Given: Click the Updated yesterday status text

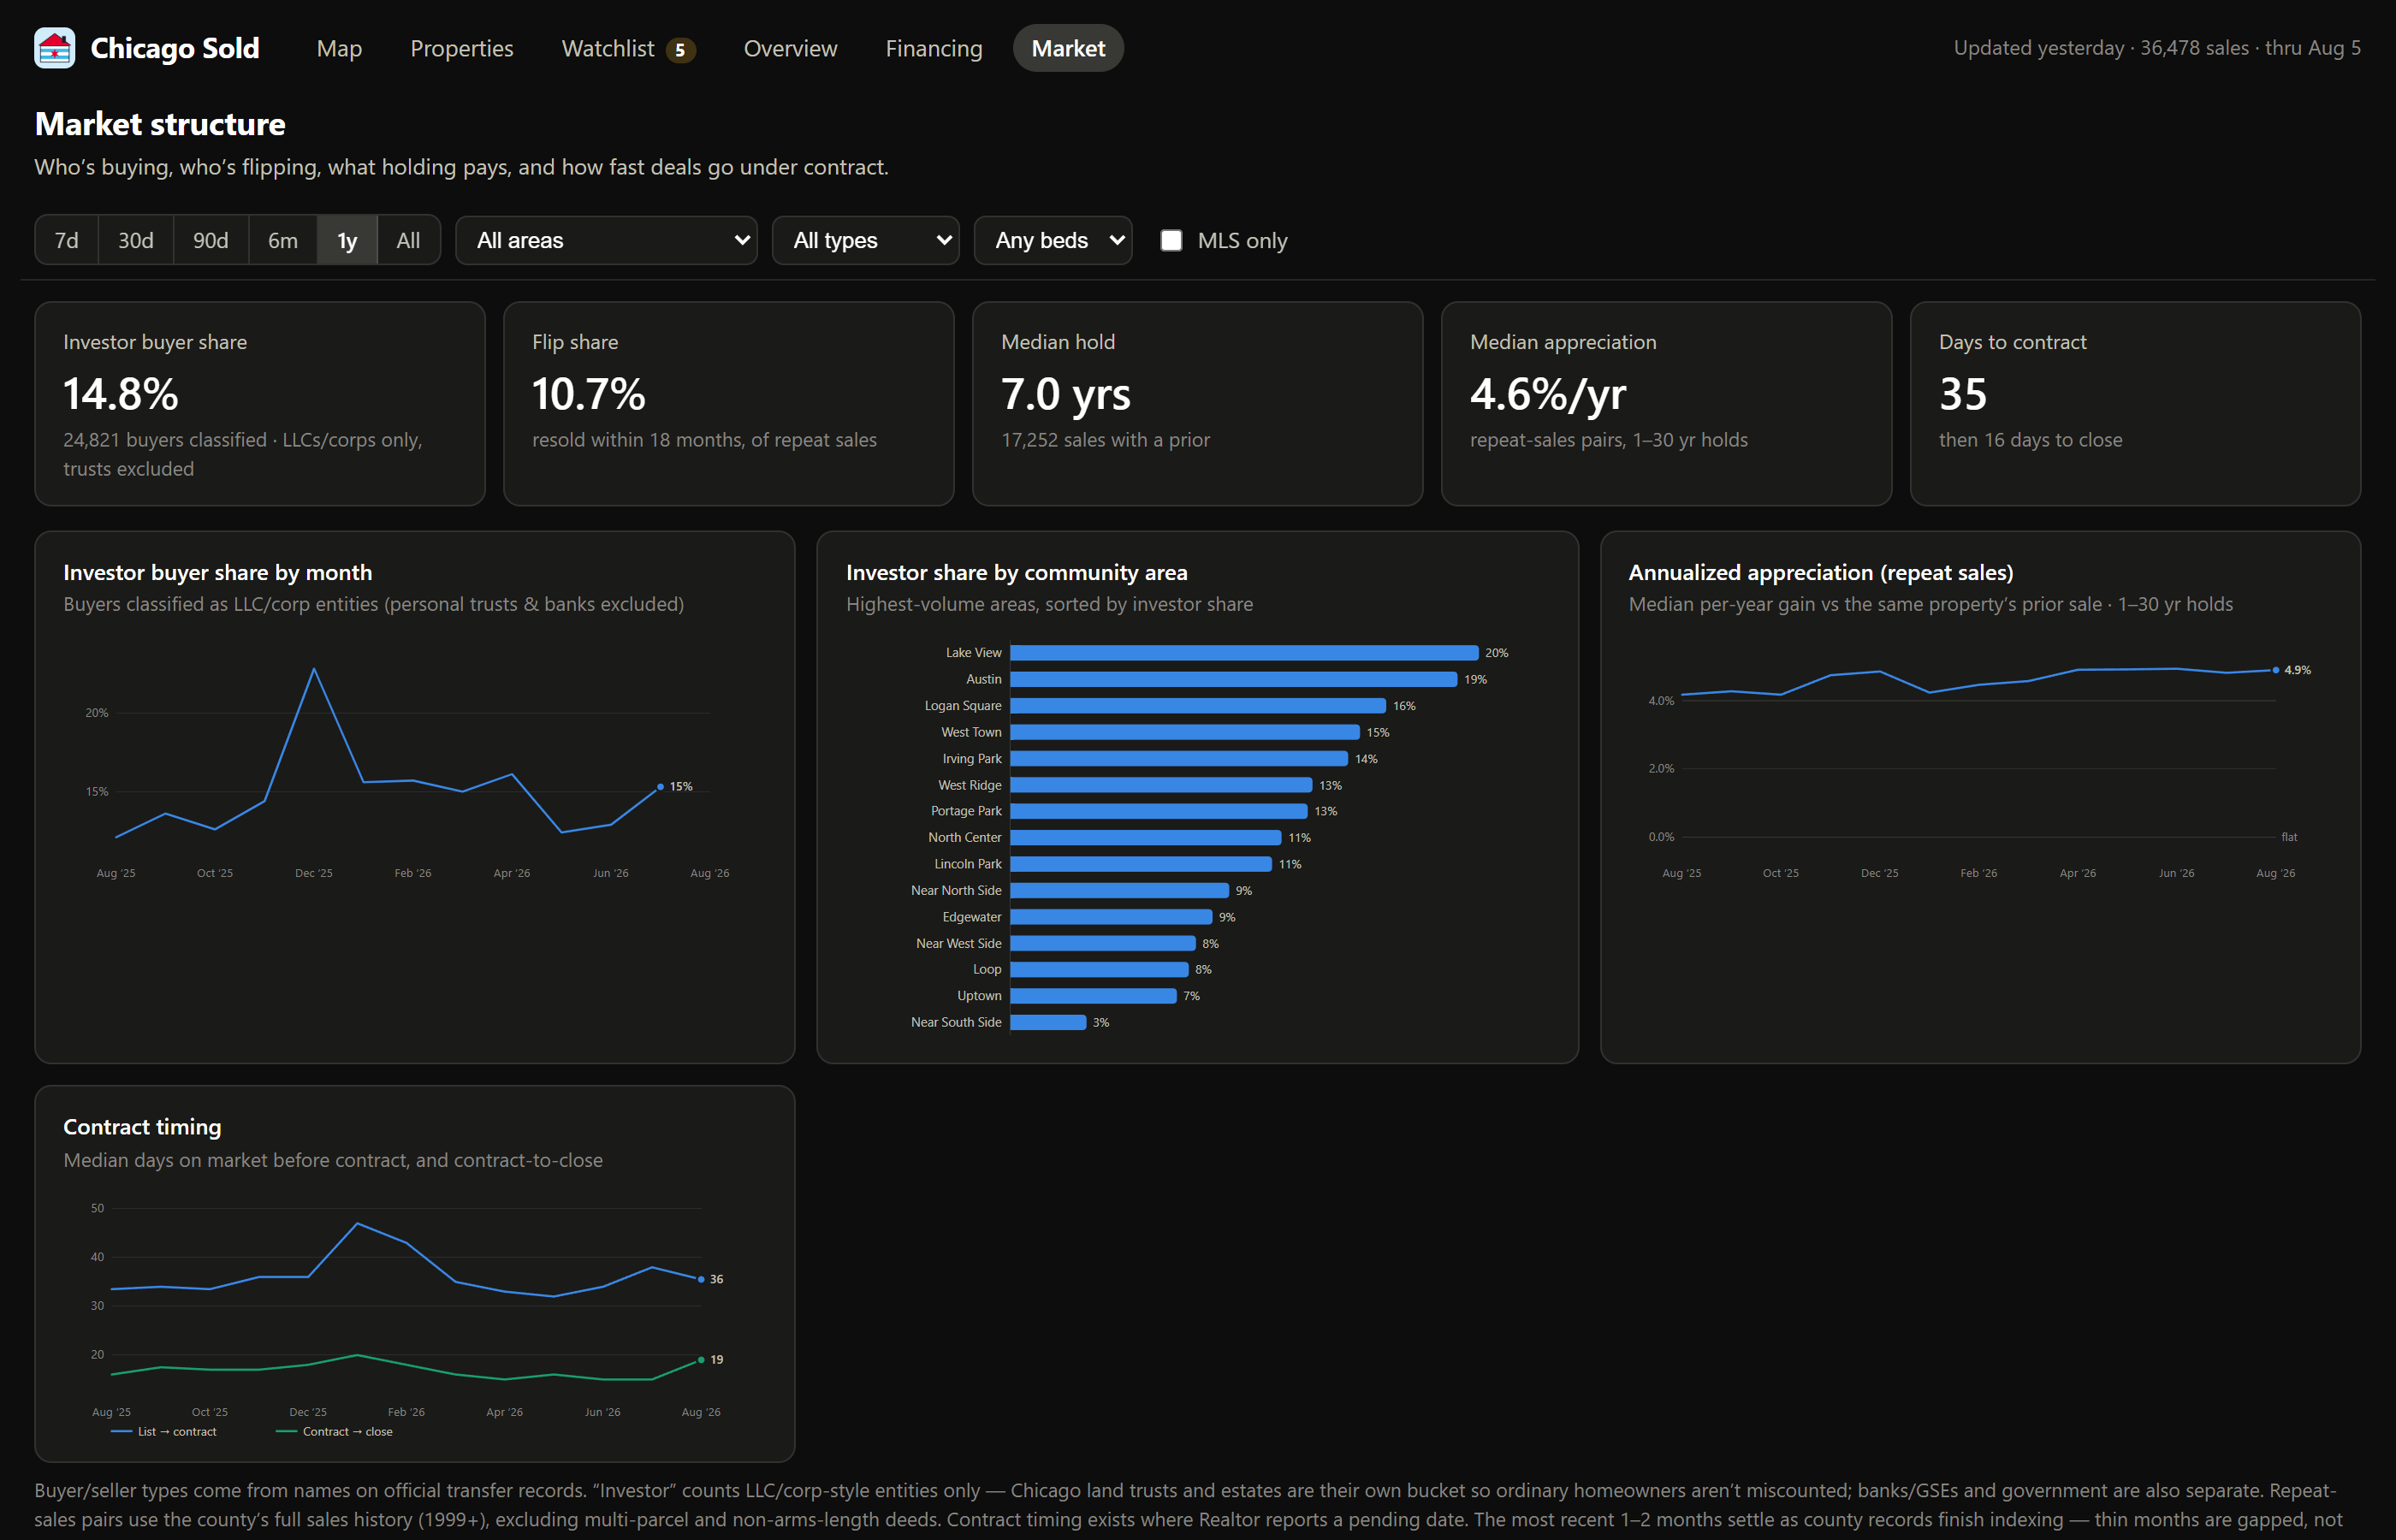Looking at the screenshot, I should point(2157,48).
